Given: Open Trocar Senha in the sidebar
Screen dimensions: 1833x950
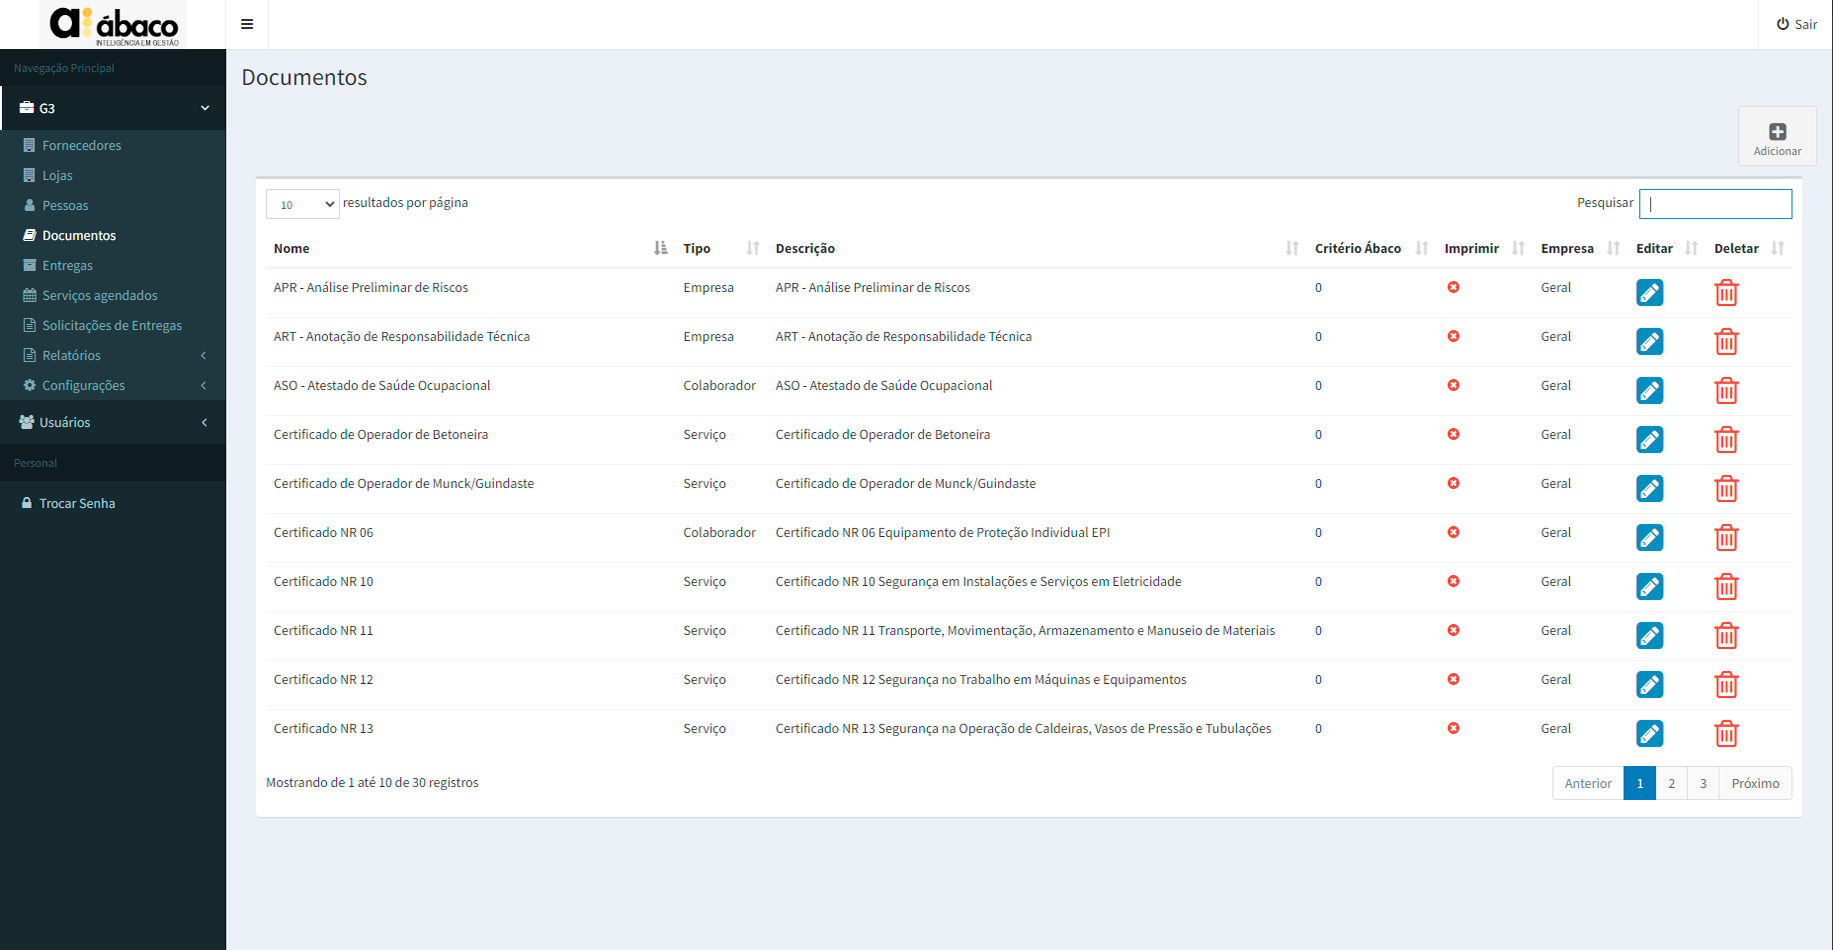Looking at the screenshot, I should [77, 503].
